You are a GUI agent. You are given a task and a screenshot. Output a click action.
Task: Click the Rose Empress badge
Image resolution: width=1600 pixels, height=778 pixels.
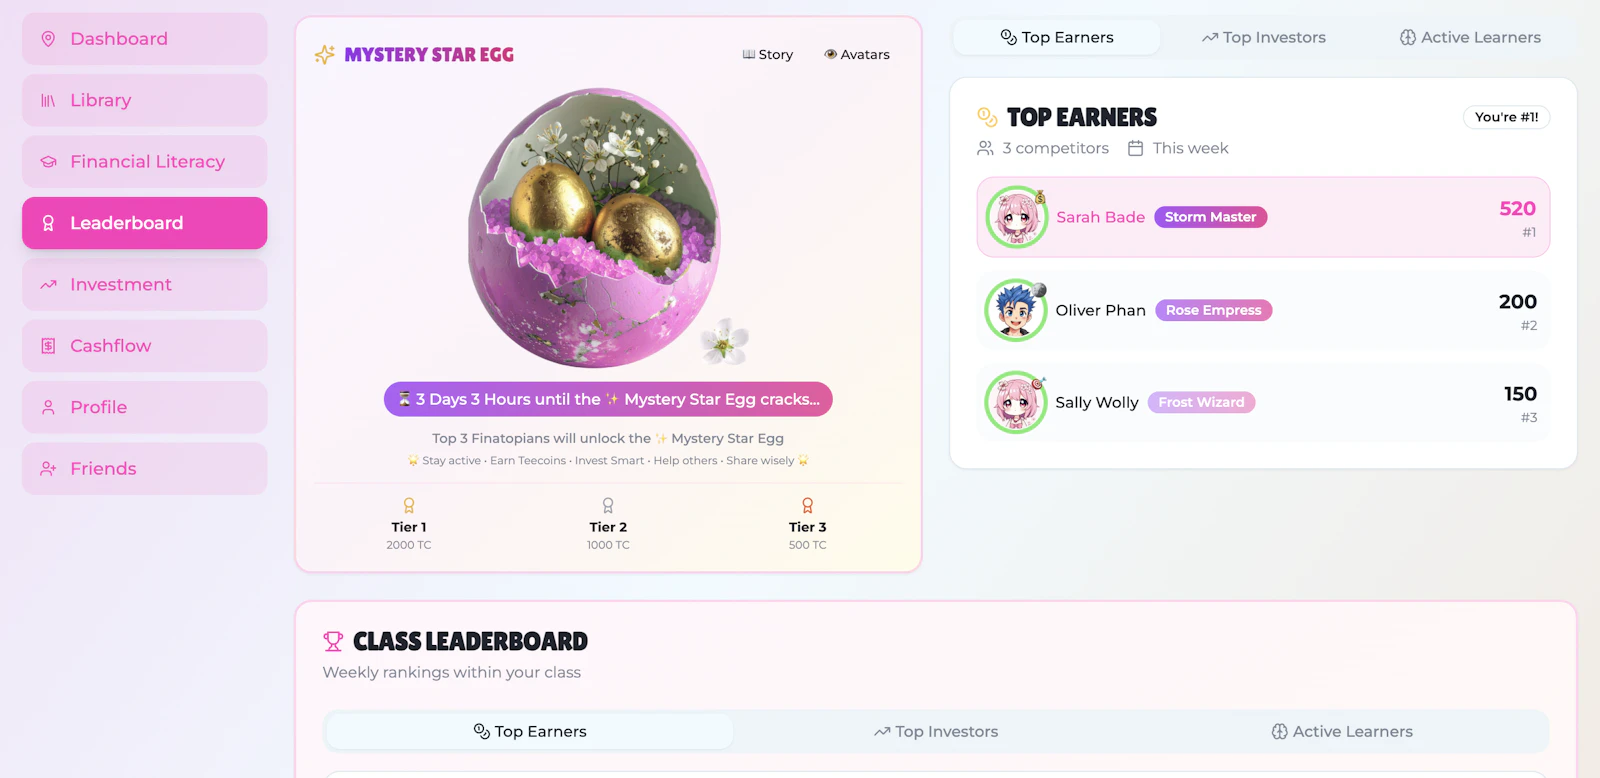1213,310
